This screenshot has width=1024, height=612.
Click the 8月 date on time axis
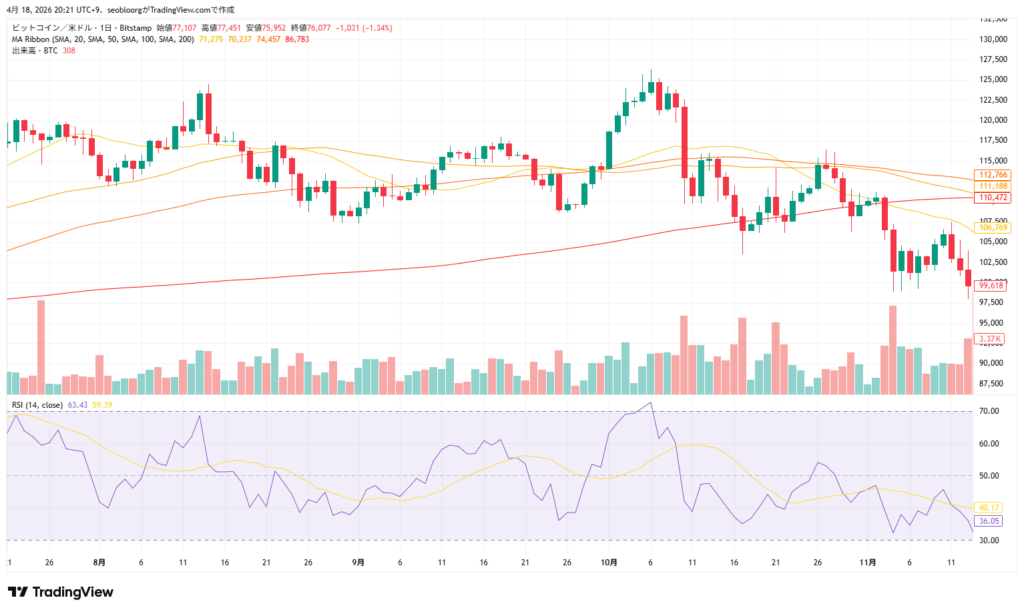[99, 563]
